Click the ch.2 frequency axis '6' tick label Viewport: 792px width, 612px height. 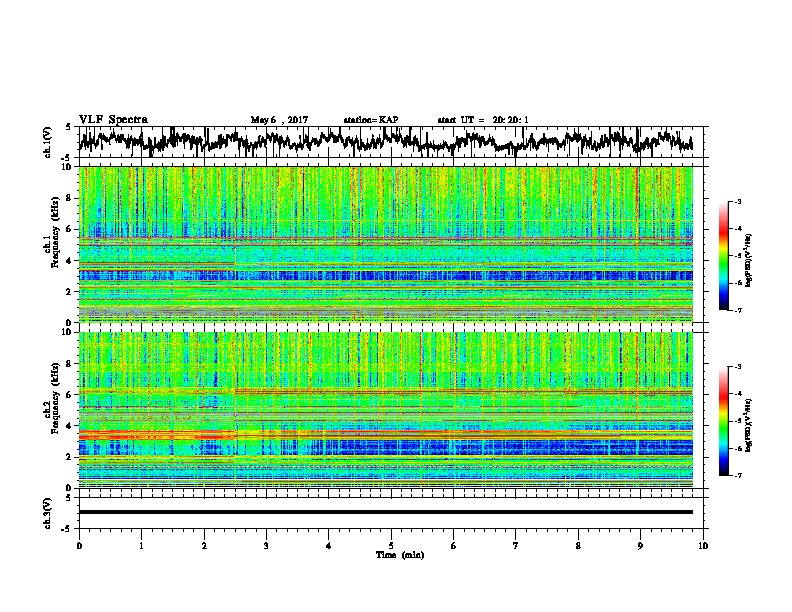point(70,395)
